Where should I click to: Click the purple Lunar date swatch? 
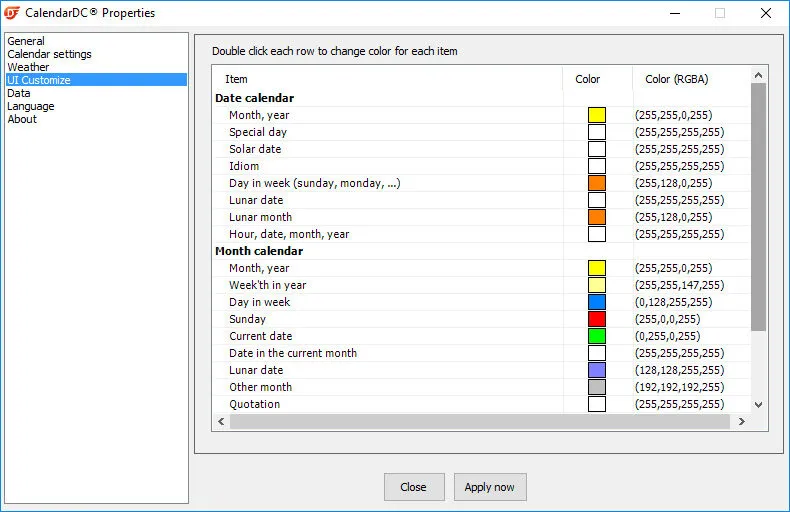pos(597,370)
